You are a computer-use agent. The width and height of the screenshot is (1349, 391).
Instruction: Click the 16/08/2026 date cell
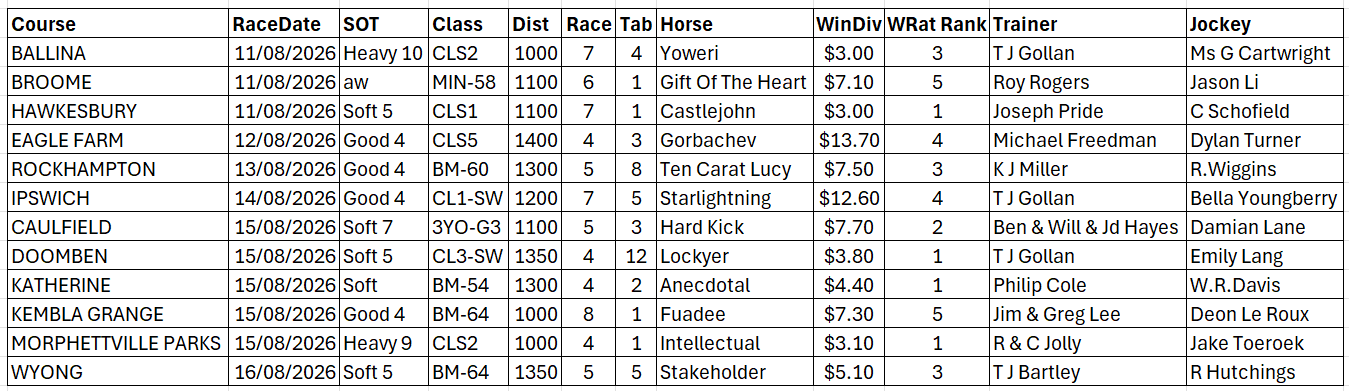pyautogui.click(x=283, y=372)
